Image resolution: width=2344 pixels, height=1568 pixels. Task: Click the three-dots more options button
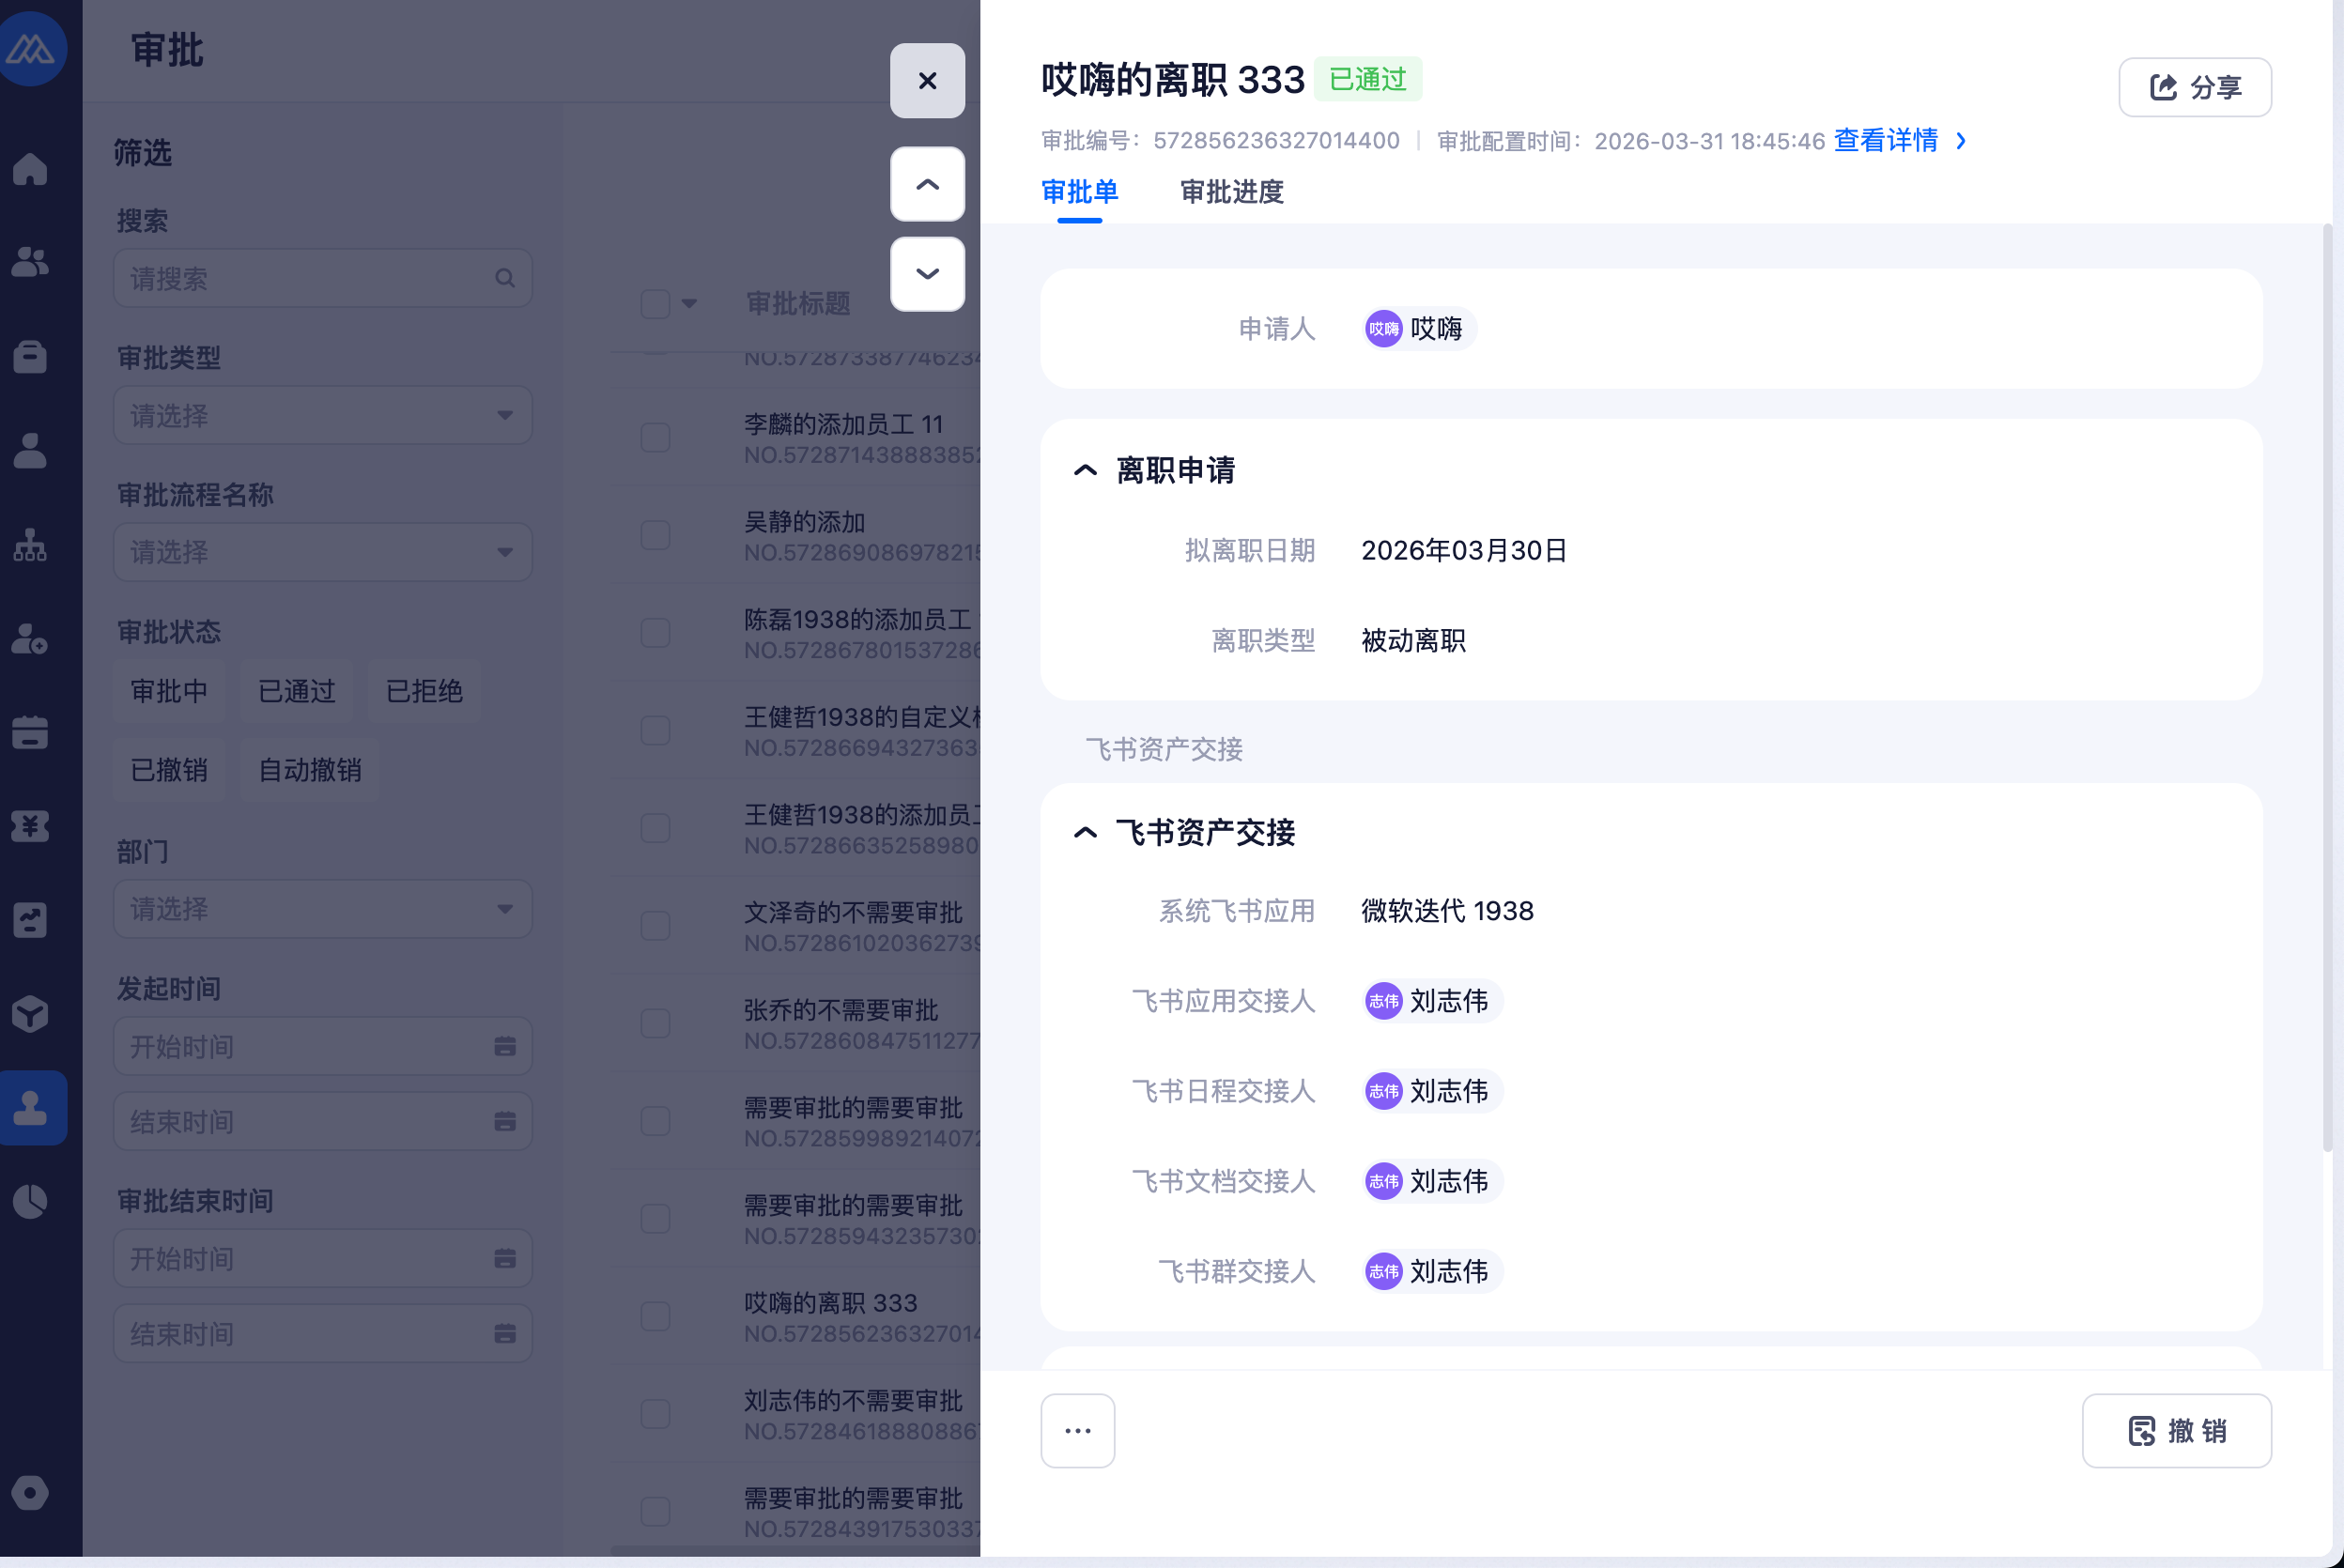pos(1077,1430)
